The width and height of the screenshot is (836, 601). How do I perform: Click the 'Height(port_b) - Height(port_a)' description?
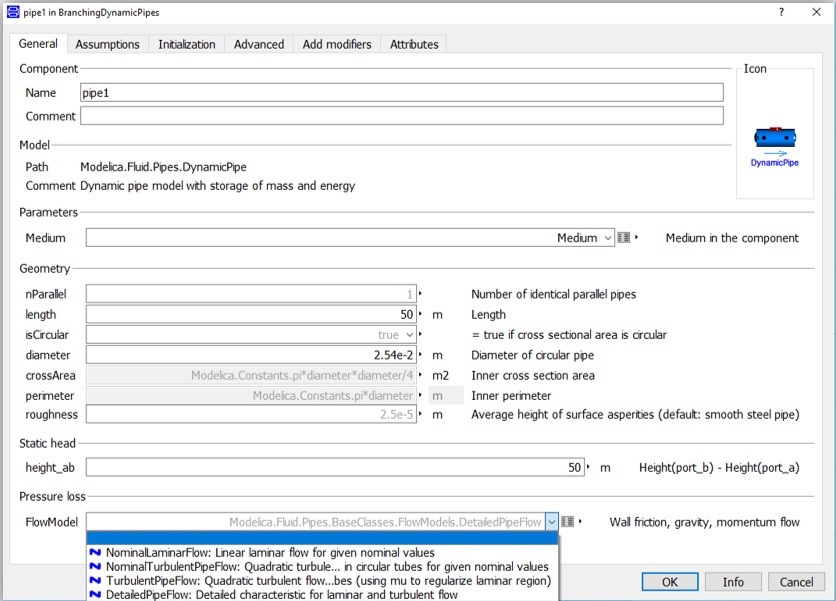click(x=719, y=468)
